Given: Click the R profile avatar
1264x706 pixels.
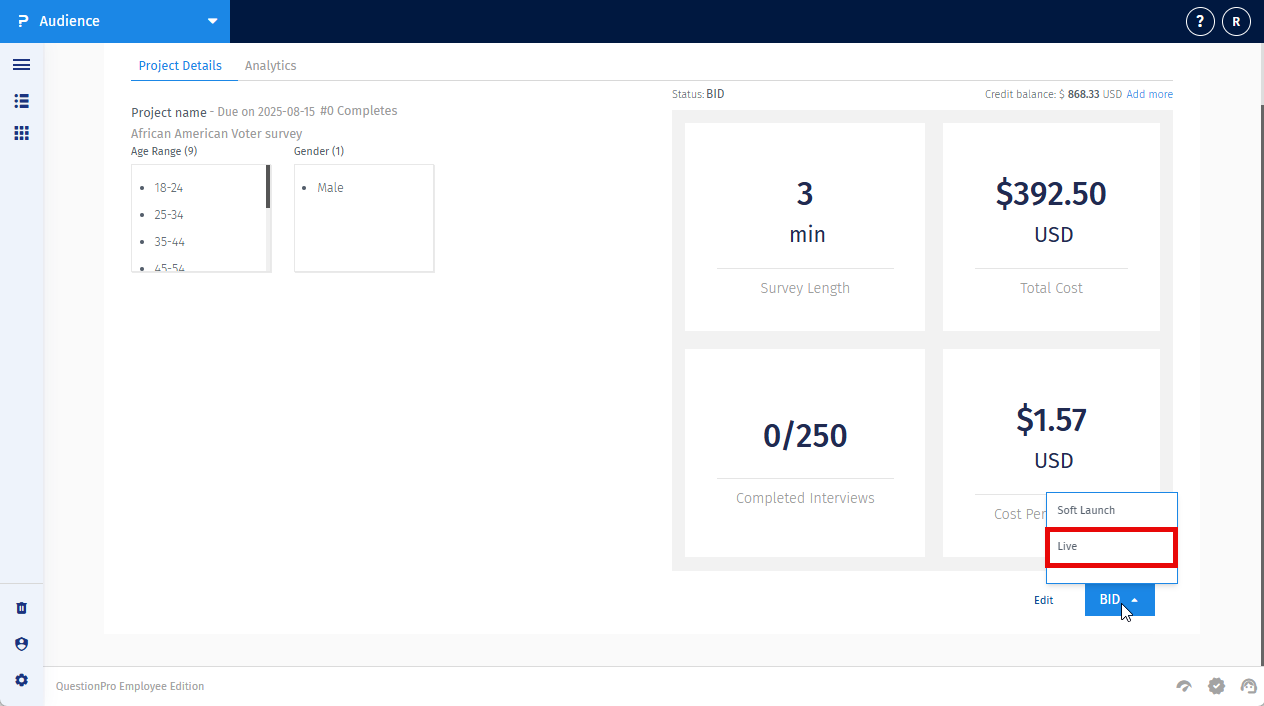Looking at the screenshot, I should [x=1235, y=20].
